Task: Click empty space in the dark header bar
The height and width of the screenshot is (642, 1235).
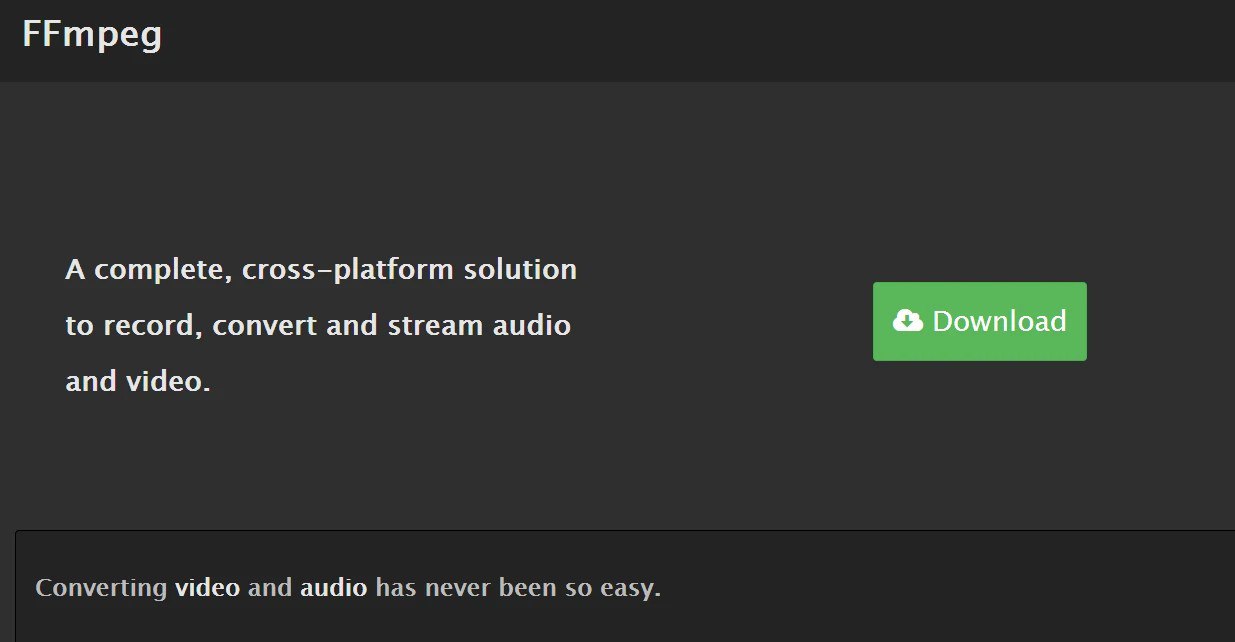Action: tap(700, 40)
